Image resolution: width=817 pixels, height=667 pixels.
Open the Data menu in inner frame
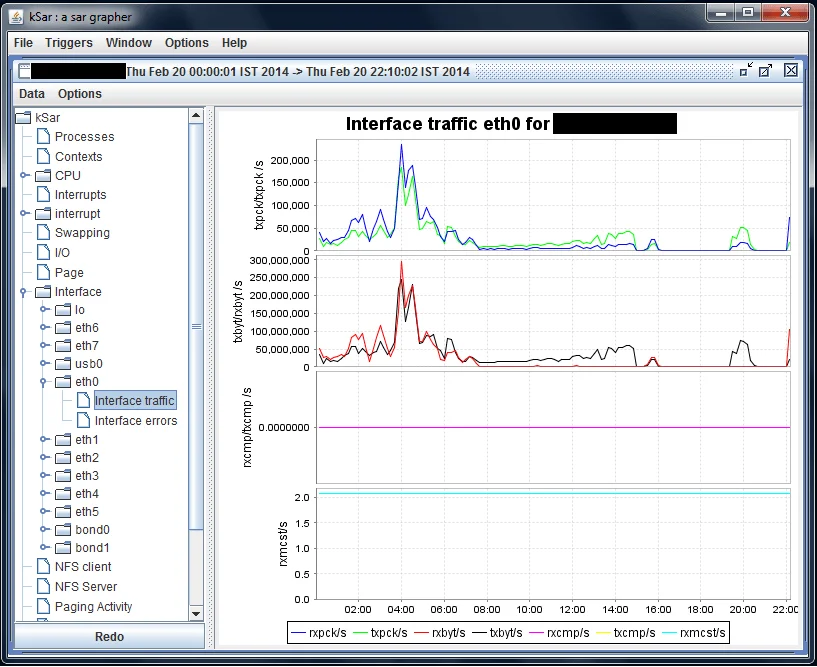click(x=32, y=94)
